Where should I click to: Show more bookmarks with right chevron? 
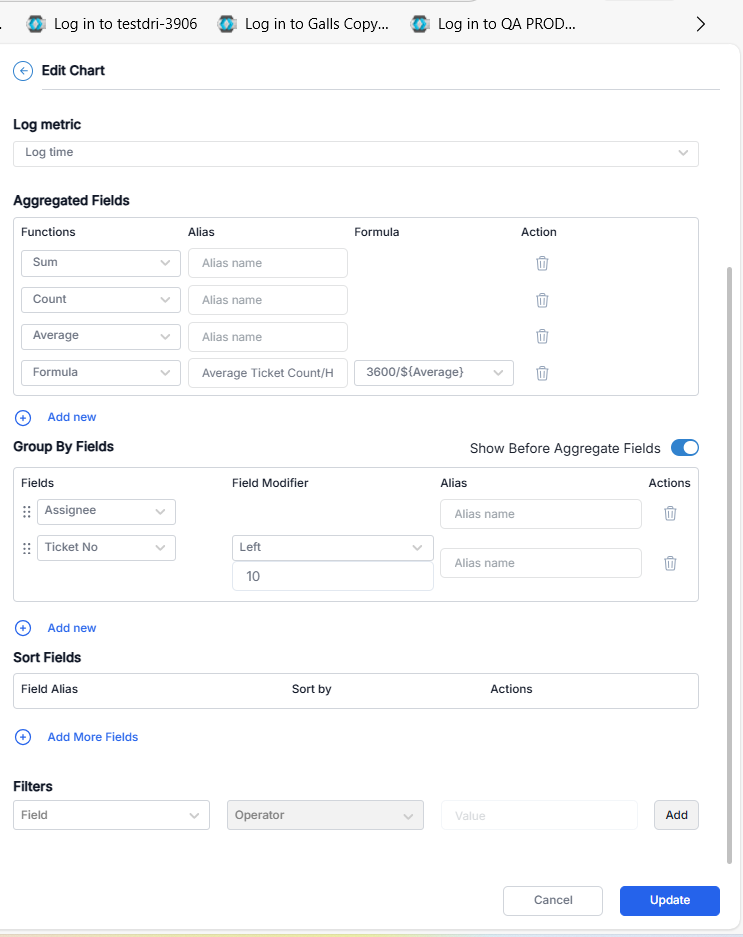701,24
